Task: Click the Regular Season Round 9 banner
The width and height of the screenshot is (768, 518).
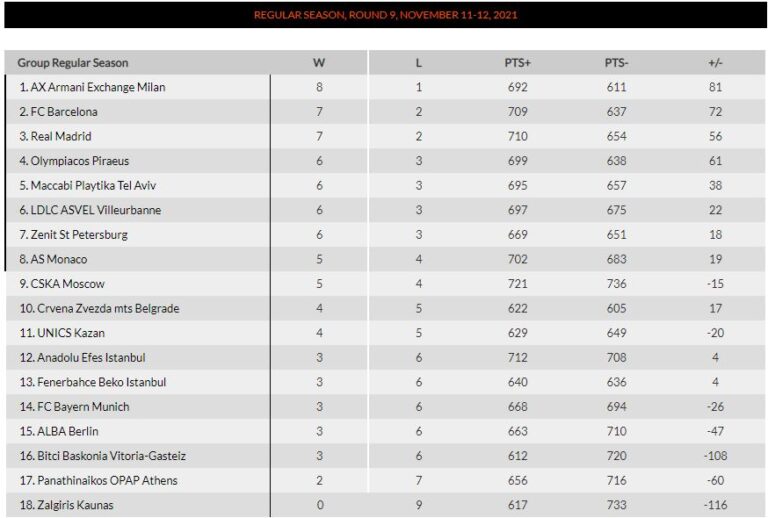Action: tap(385, 15)
